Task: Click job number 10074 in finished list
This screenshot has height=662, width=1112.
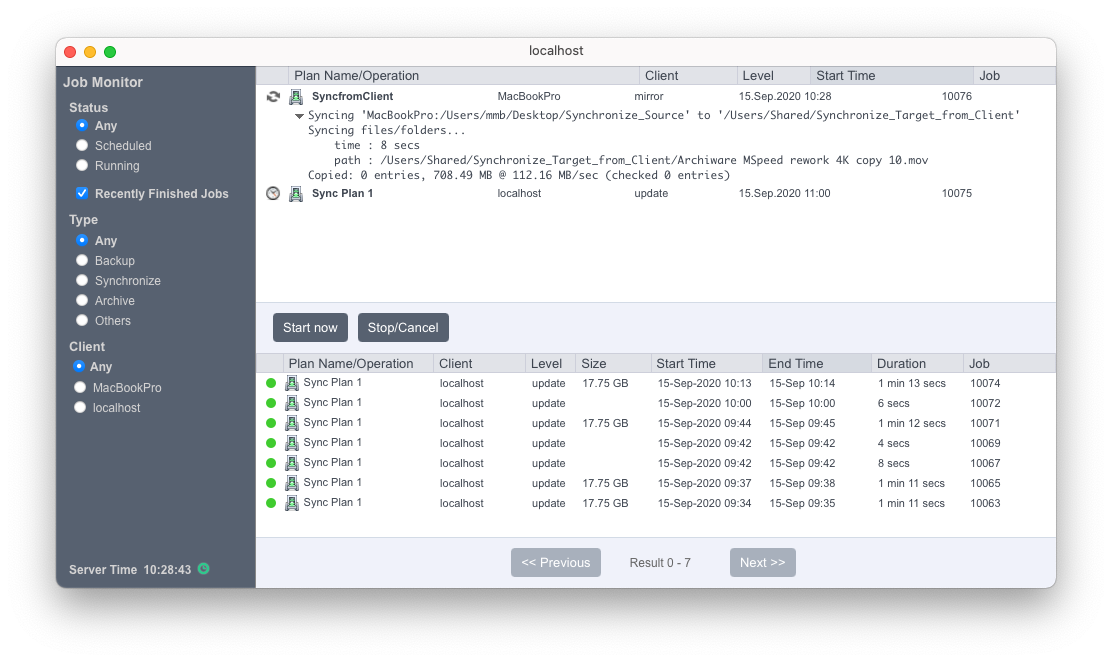Action: point(985,383)
